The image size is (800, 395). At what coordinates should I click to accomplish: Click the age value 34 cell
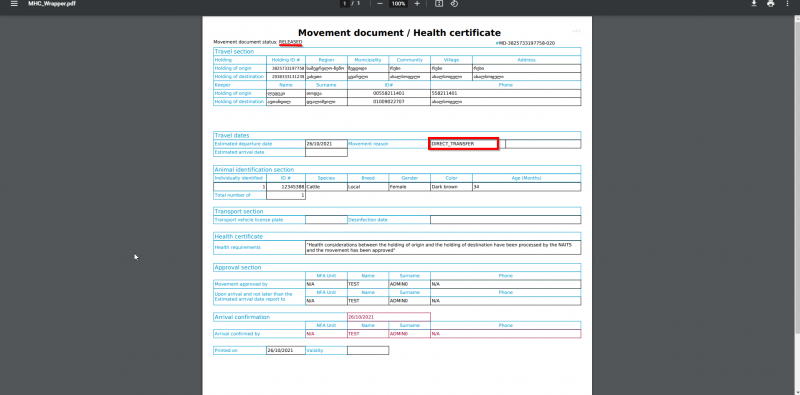(x=526, y=187)
